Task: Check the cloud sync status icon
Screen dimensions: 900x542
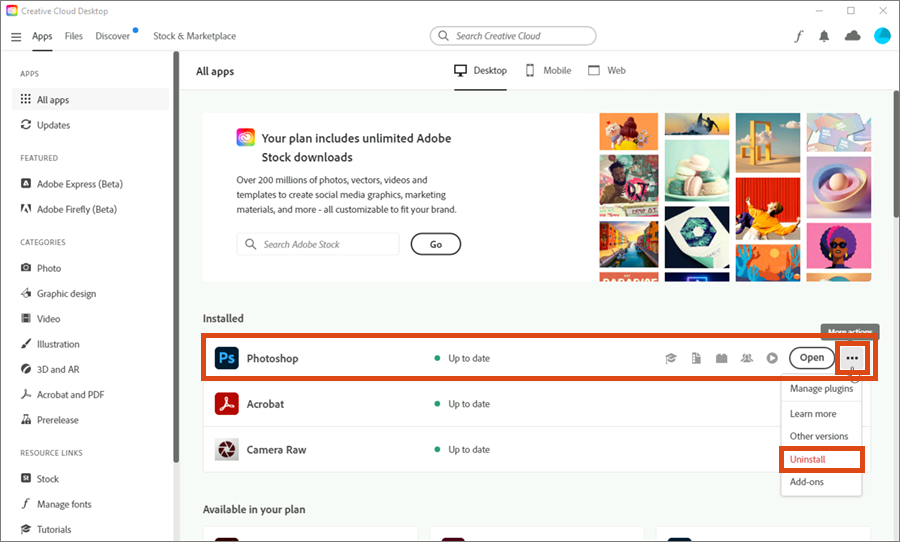Action: tap(852, 36)
